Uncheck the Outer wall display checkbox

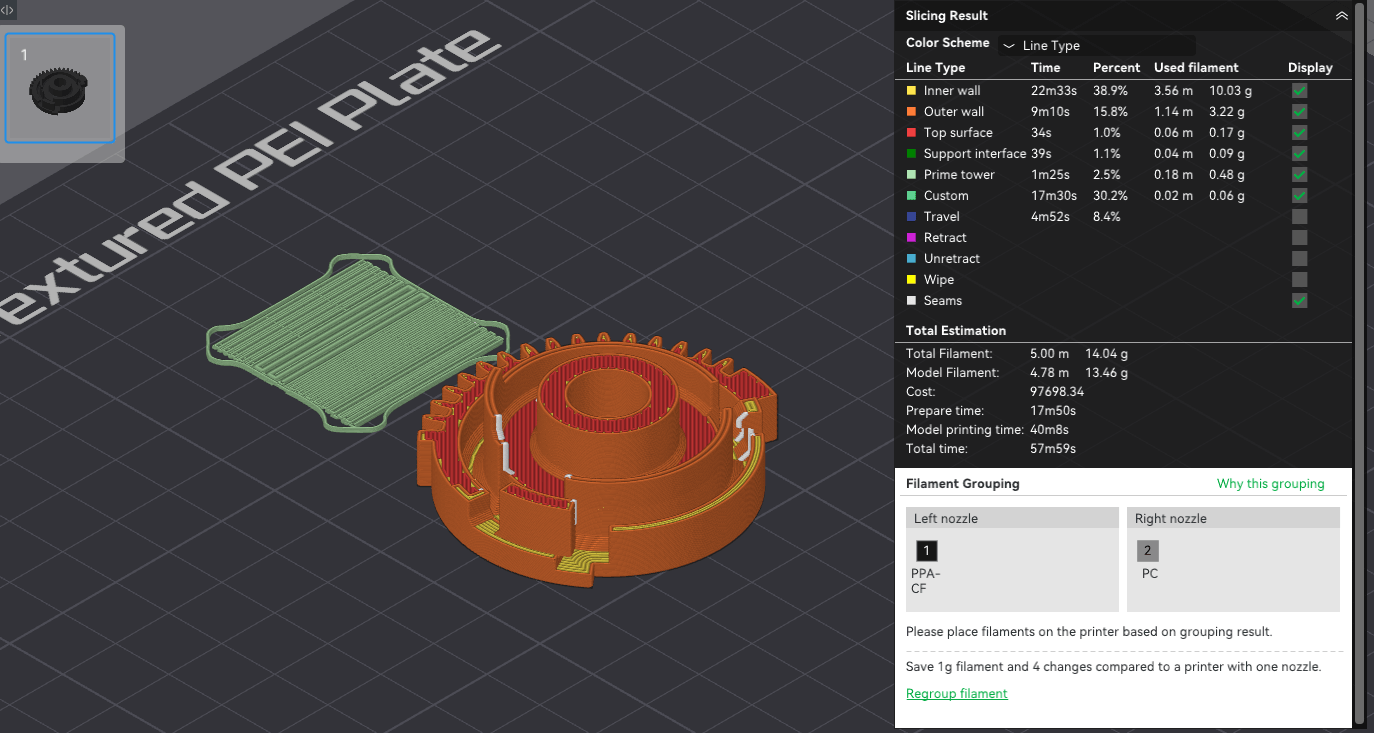coord(1299,112)
